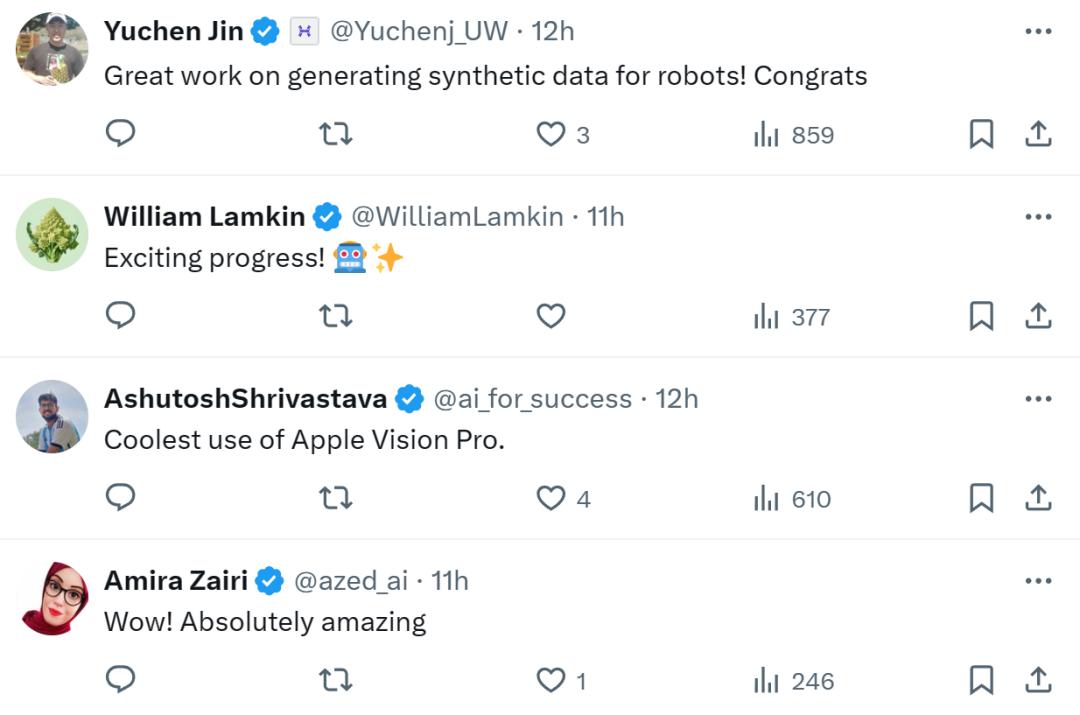Repost William Lamkin's "Exciting progress" tweet

click(335, 316)
